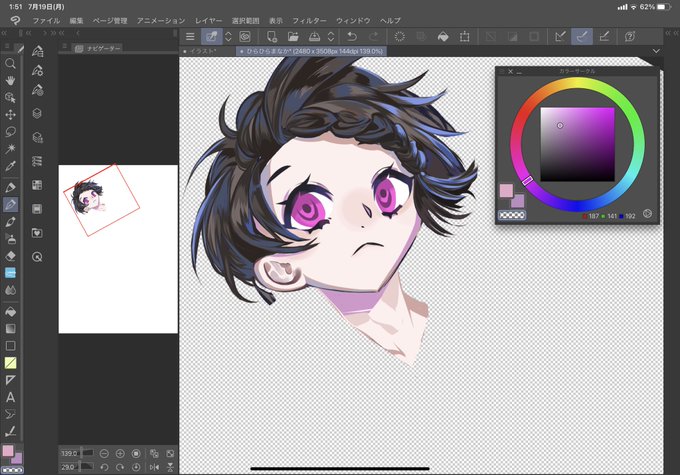Open the アニメーション menu

tap(161, 20)
